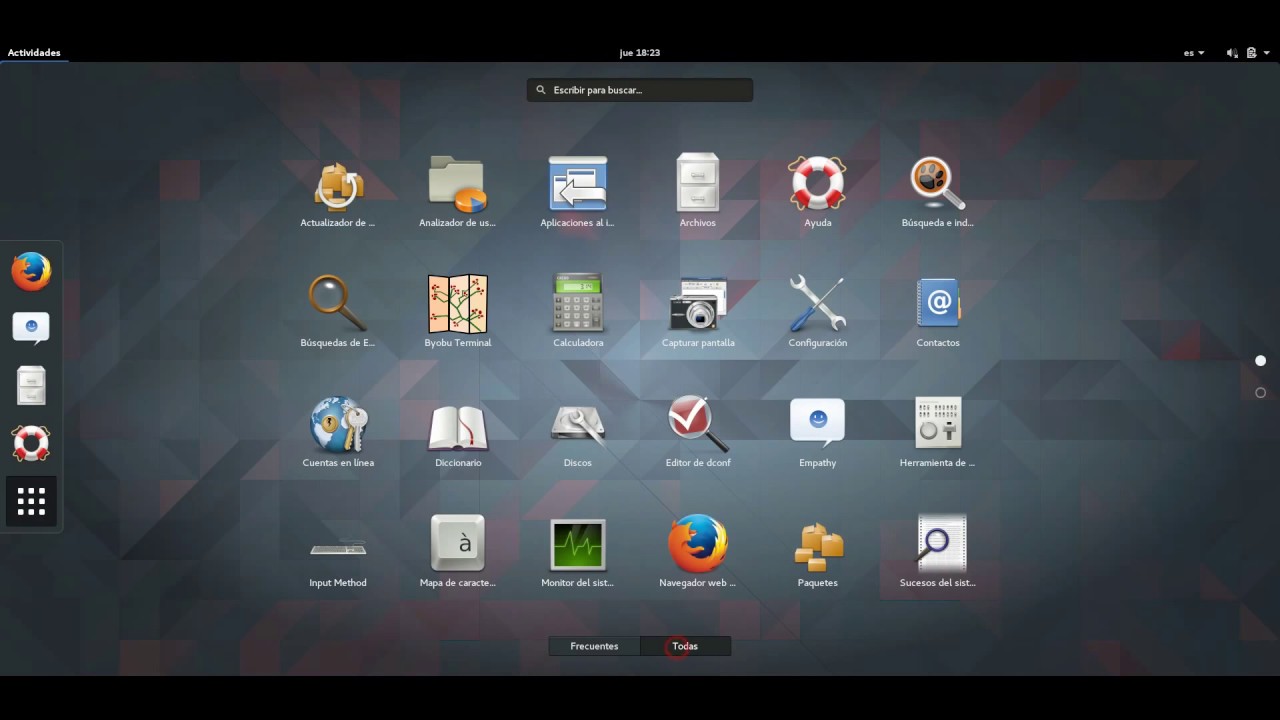Open the Actividades menu
The height and width of the screenshot is (720, 1280).
[x=34, y=52]
